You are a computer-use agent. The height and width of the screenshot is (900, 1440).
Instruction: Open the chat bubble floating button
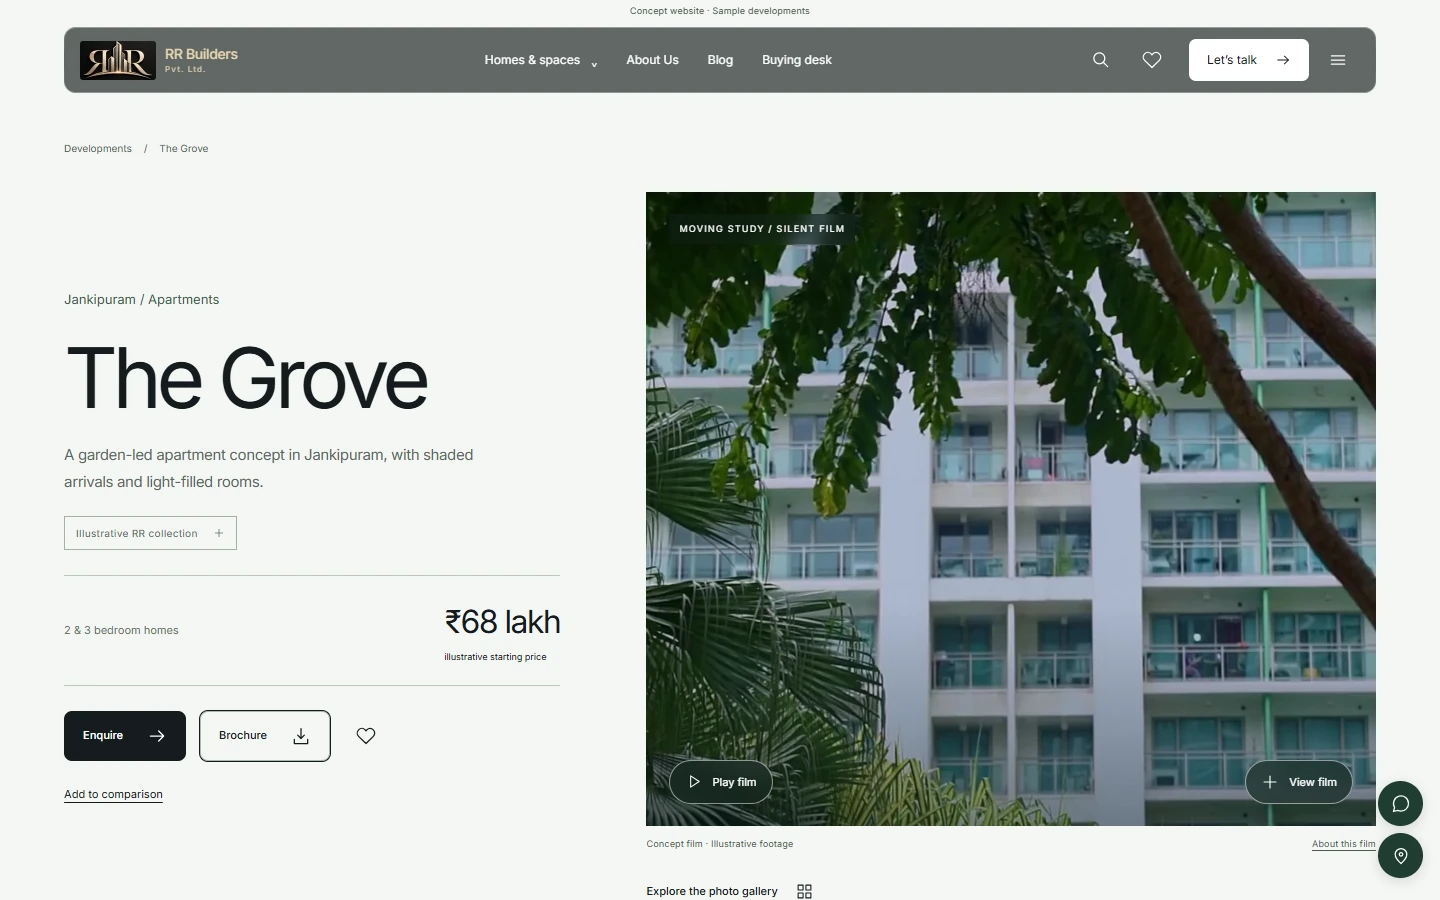click(x=1400, y=804)
